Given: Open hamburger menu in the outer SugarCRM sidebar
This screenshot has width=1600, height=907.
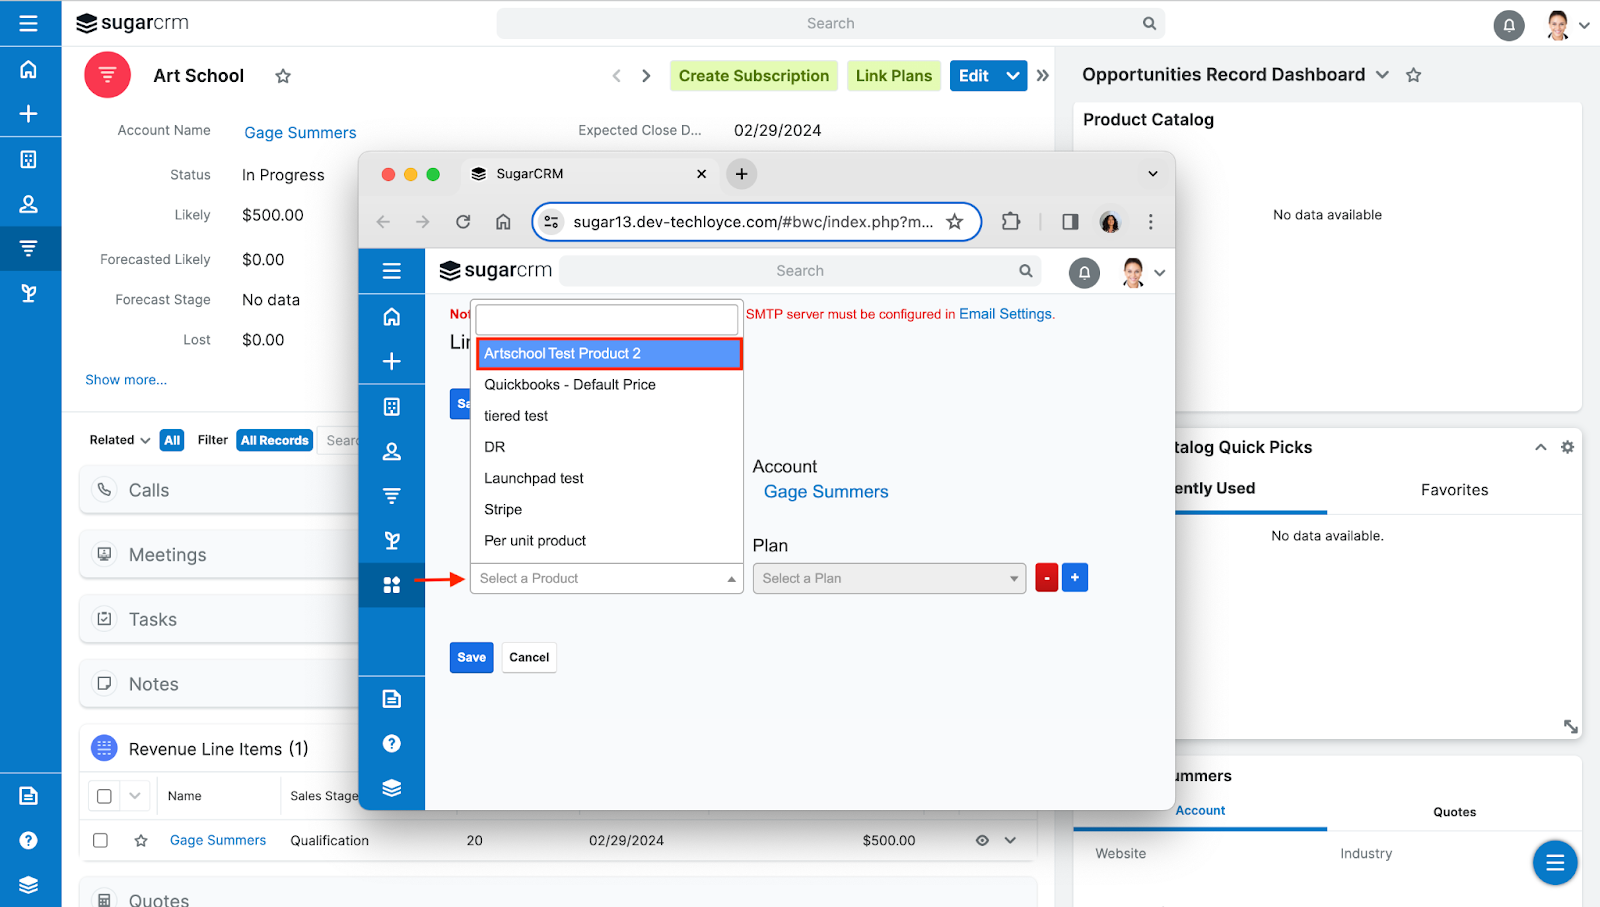Looking at the screenshot, I should (x=28, y=23).
